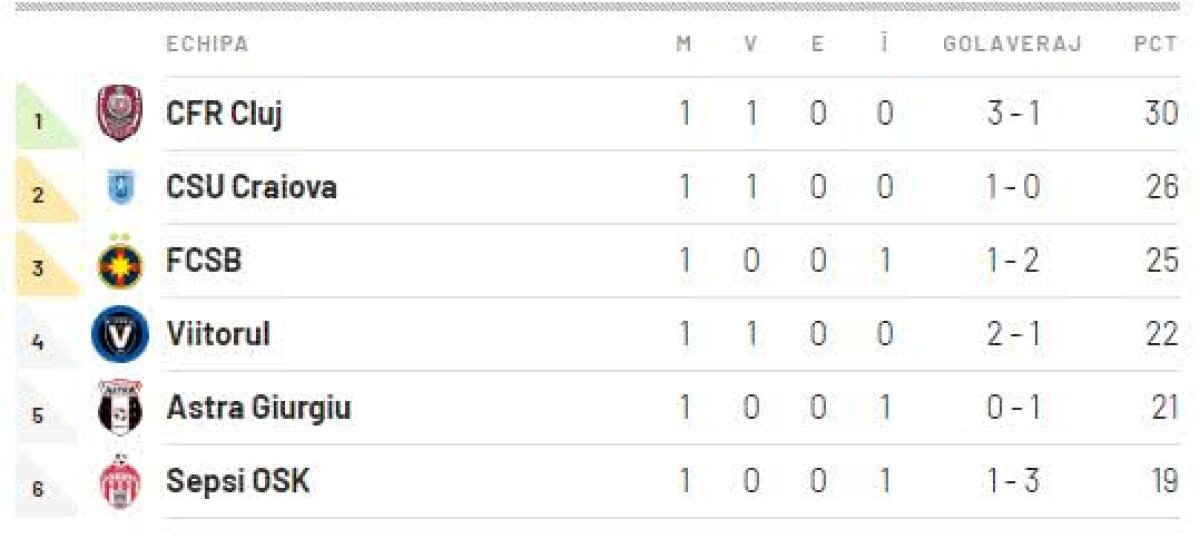Open the Sepsi OSK team page
1200x548 pixels.
pos(238,482)
